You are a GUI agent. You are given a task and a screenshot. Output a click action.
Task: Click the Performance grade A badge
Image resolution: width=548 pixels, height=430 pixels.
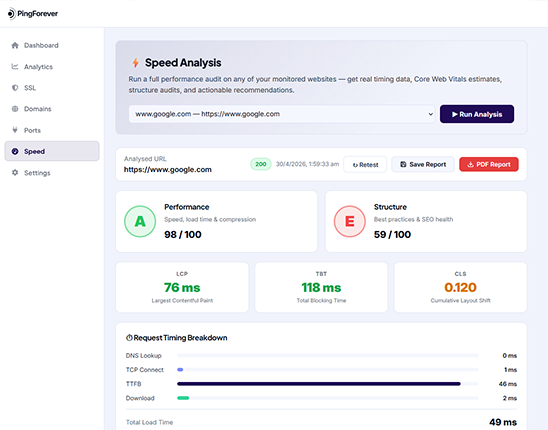tap(140, 221)
